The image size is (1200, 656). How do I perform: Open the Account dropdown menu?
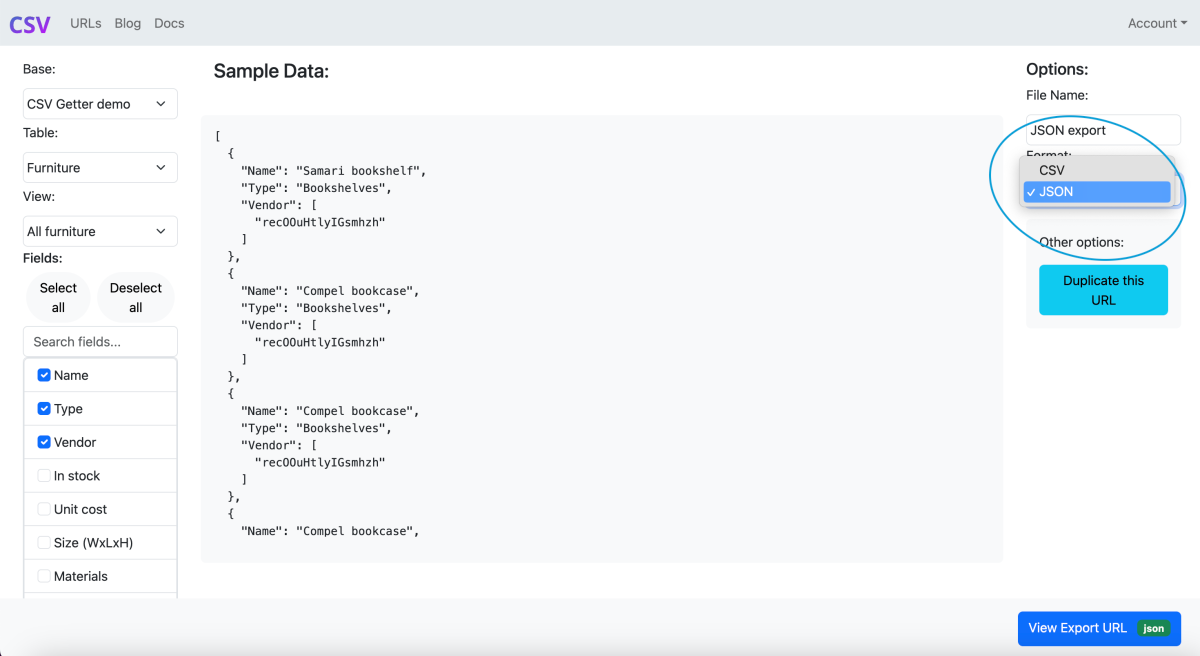tap(1156, 23)
